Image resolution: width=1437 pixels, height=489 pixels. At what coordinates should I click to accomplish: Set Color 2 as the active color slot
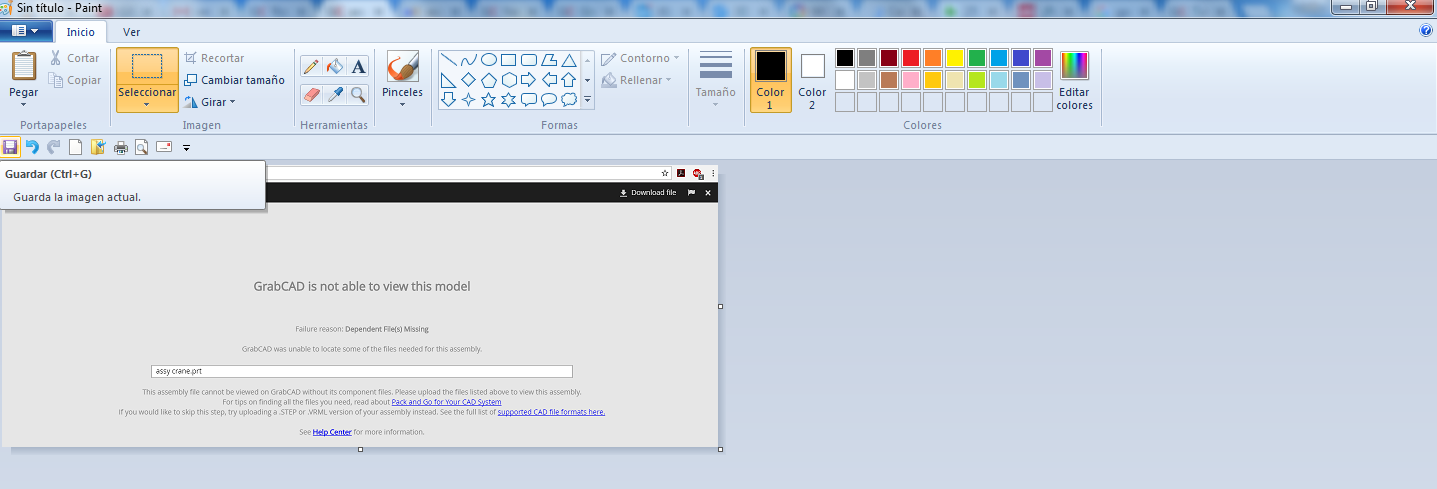tap(812, 80)
